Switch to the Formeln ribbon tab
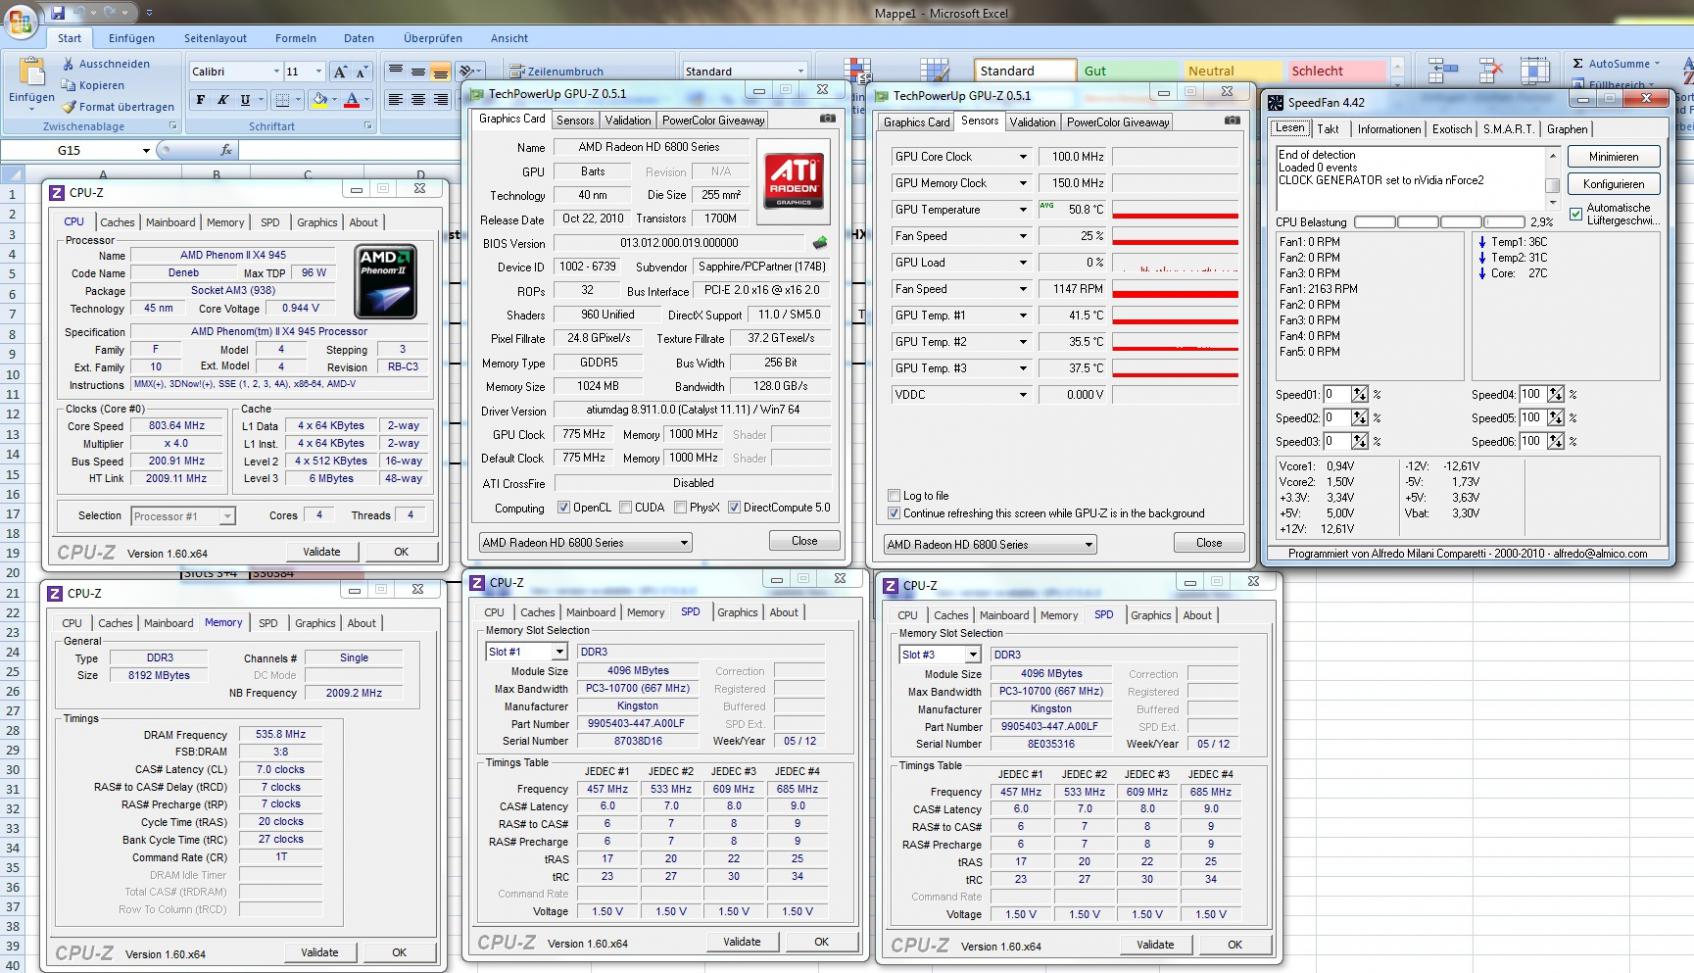 [296, 38]
